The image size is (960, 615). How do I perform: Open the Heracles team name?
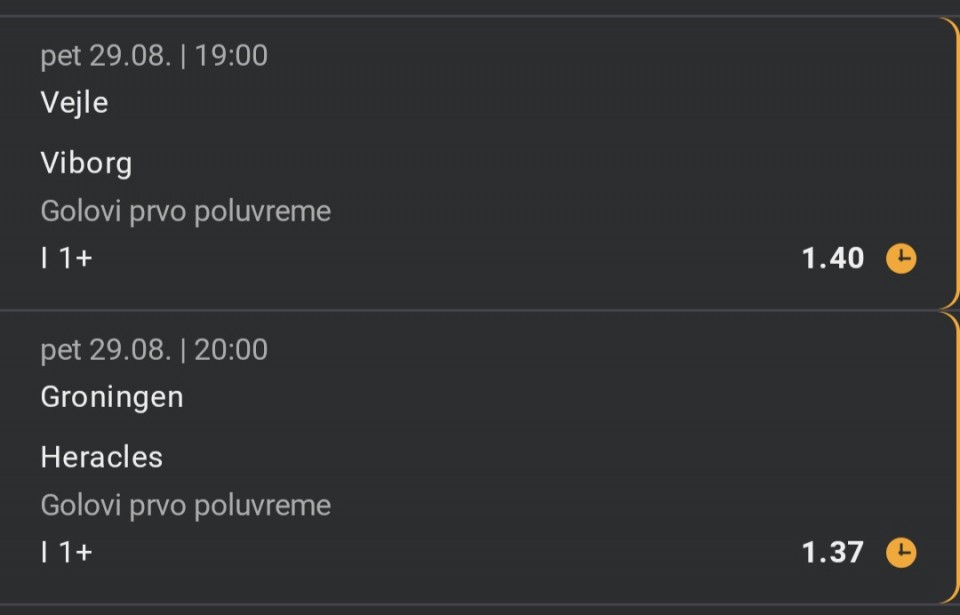click(102, 458)
